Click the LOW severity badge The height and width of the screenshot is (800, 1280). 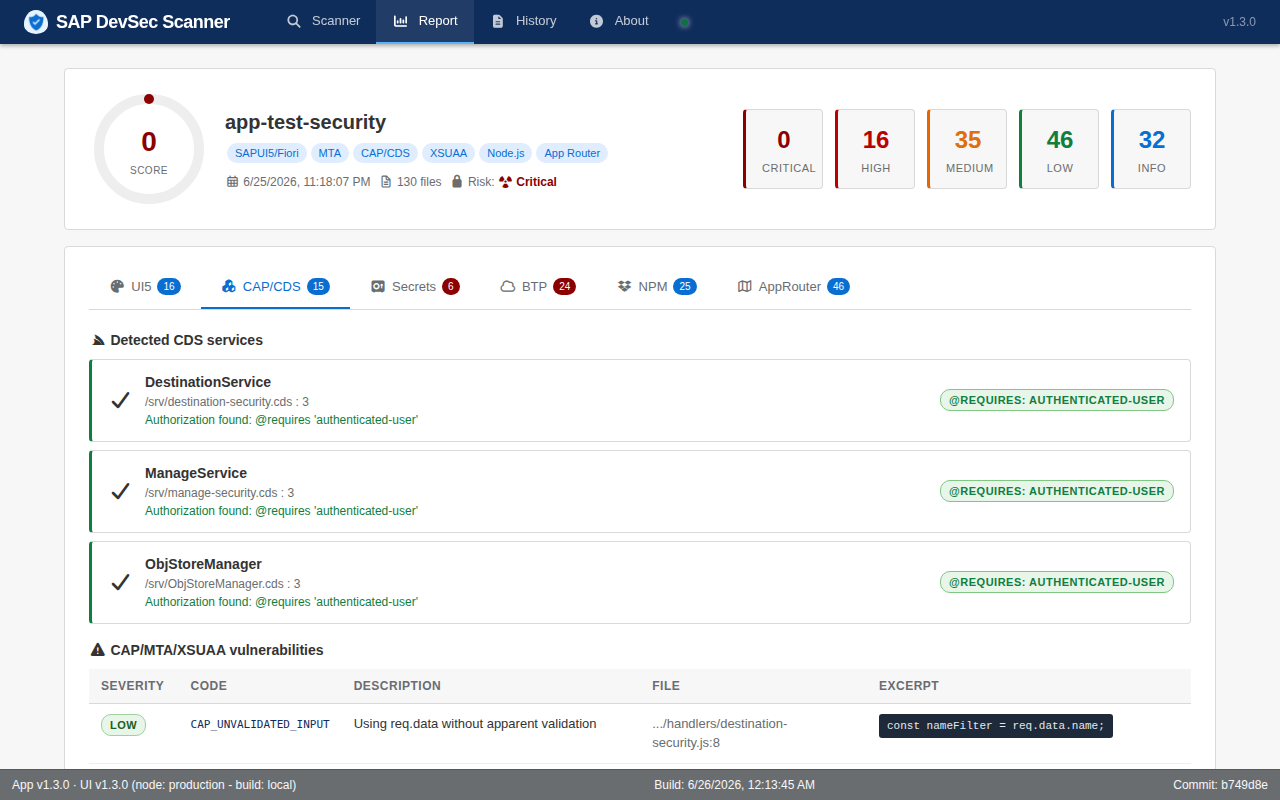coord(123,725)
